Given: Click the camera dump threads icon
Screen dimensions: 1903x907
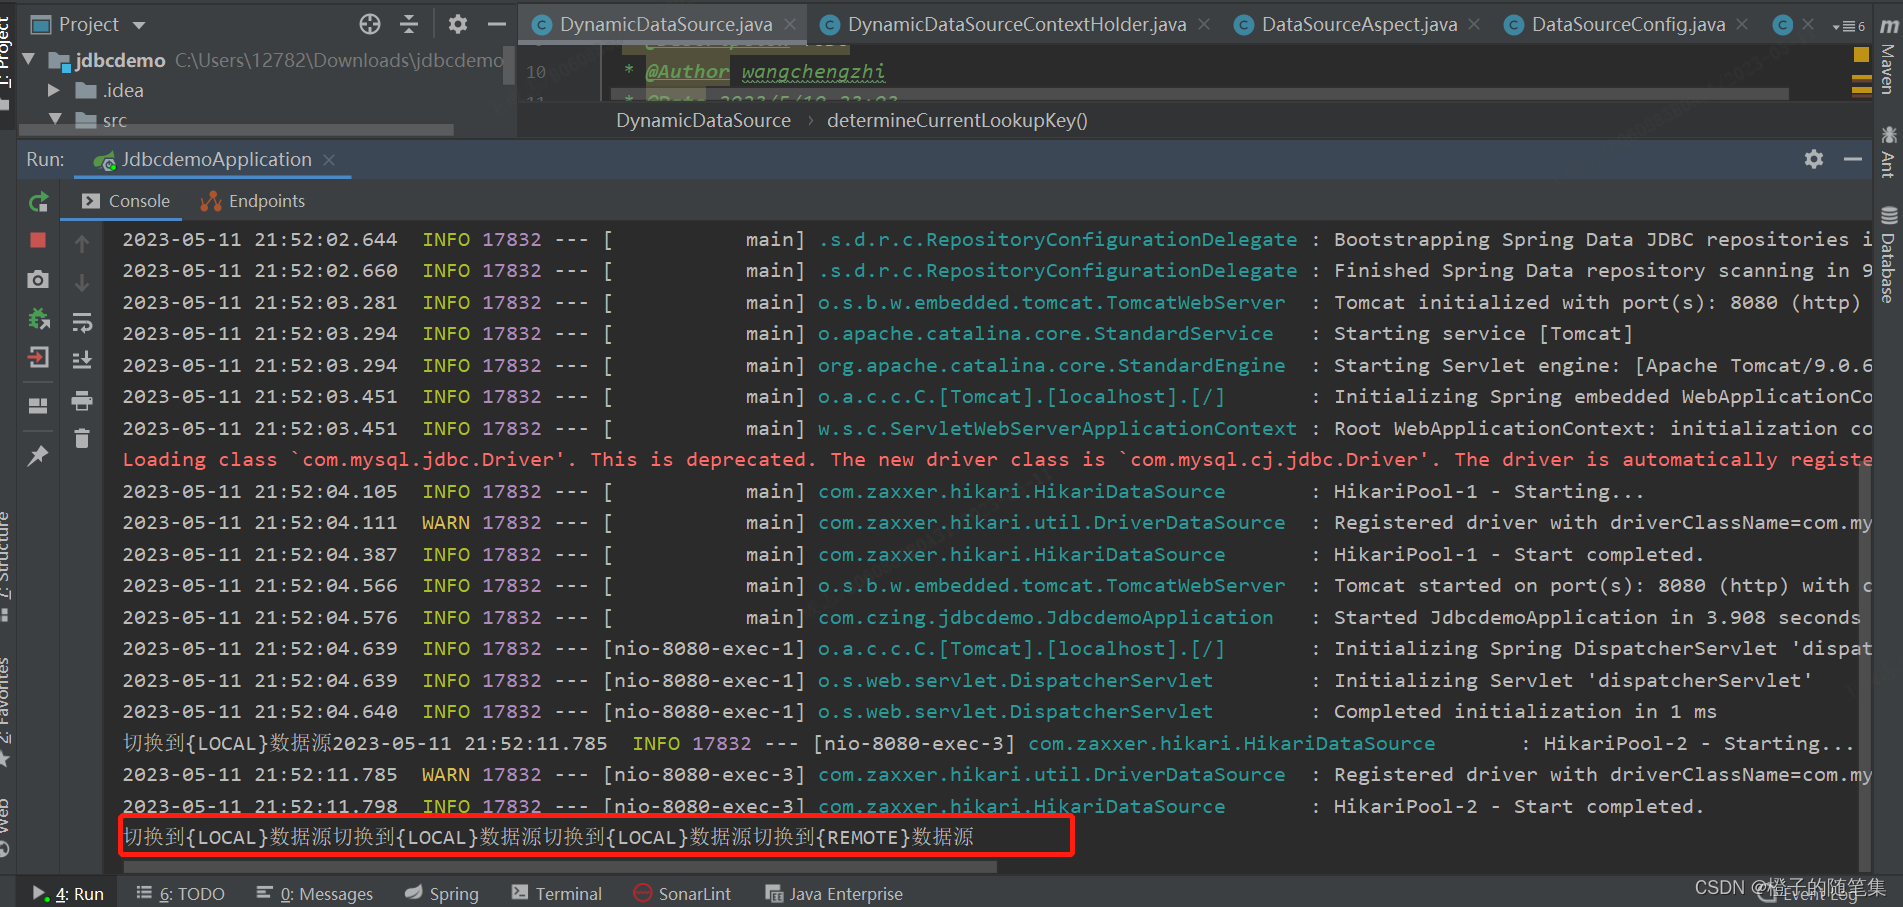Looking at the screenshot, I should click(38, 279).
